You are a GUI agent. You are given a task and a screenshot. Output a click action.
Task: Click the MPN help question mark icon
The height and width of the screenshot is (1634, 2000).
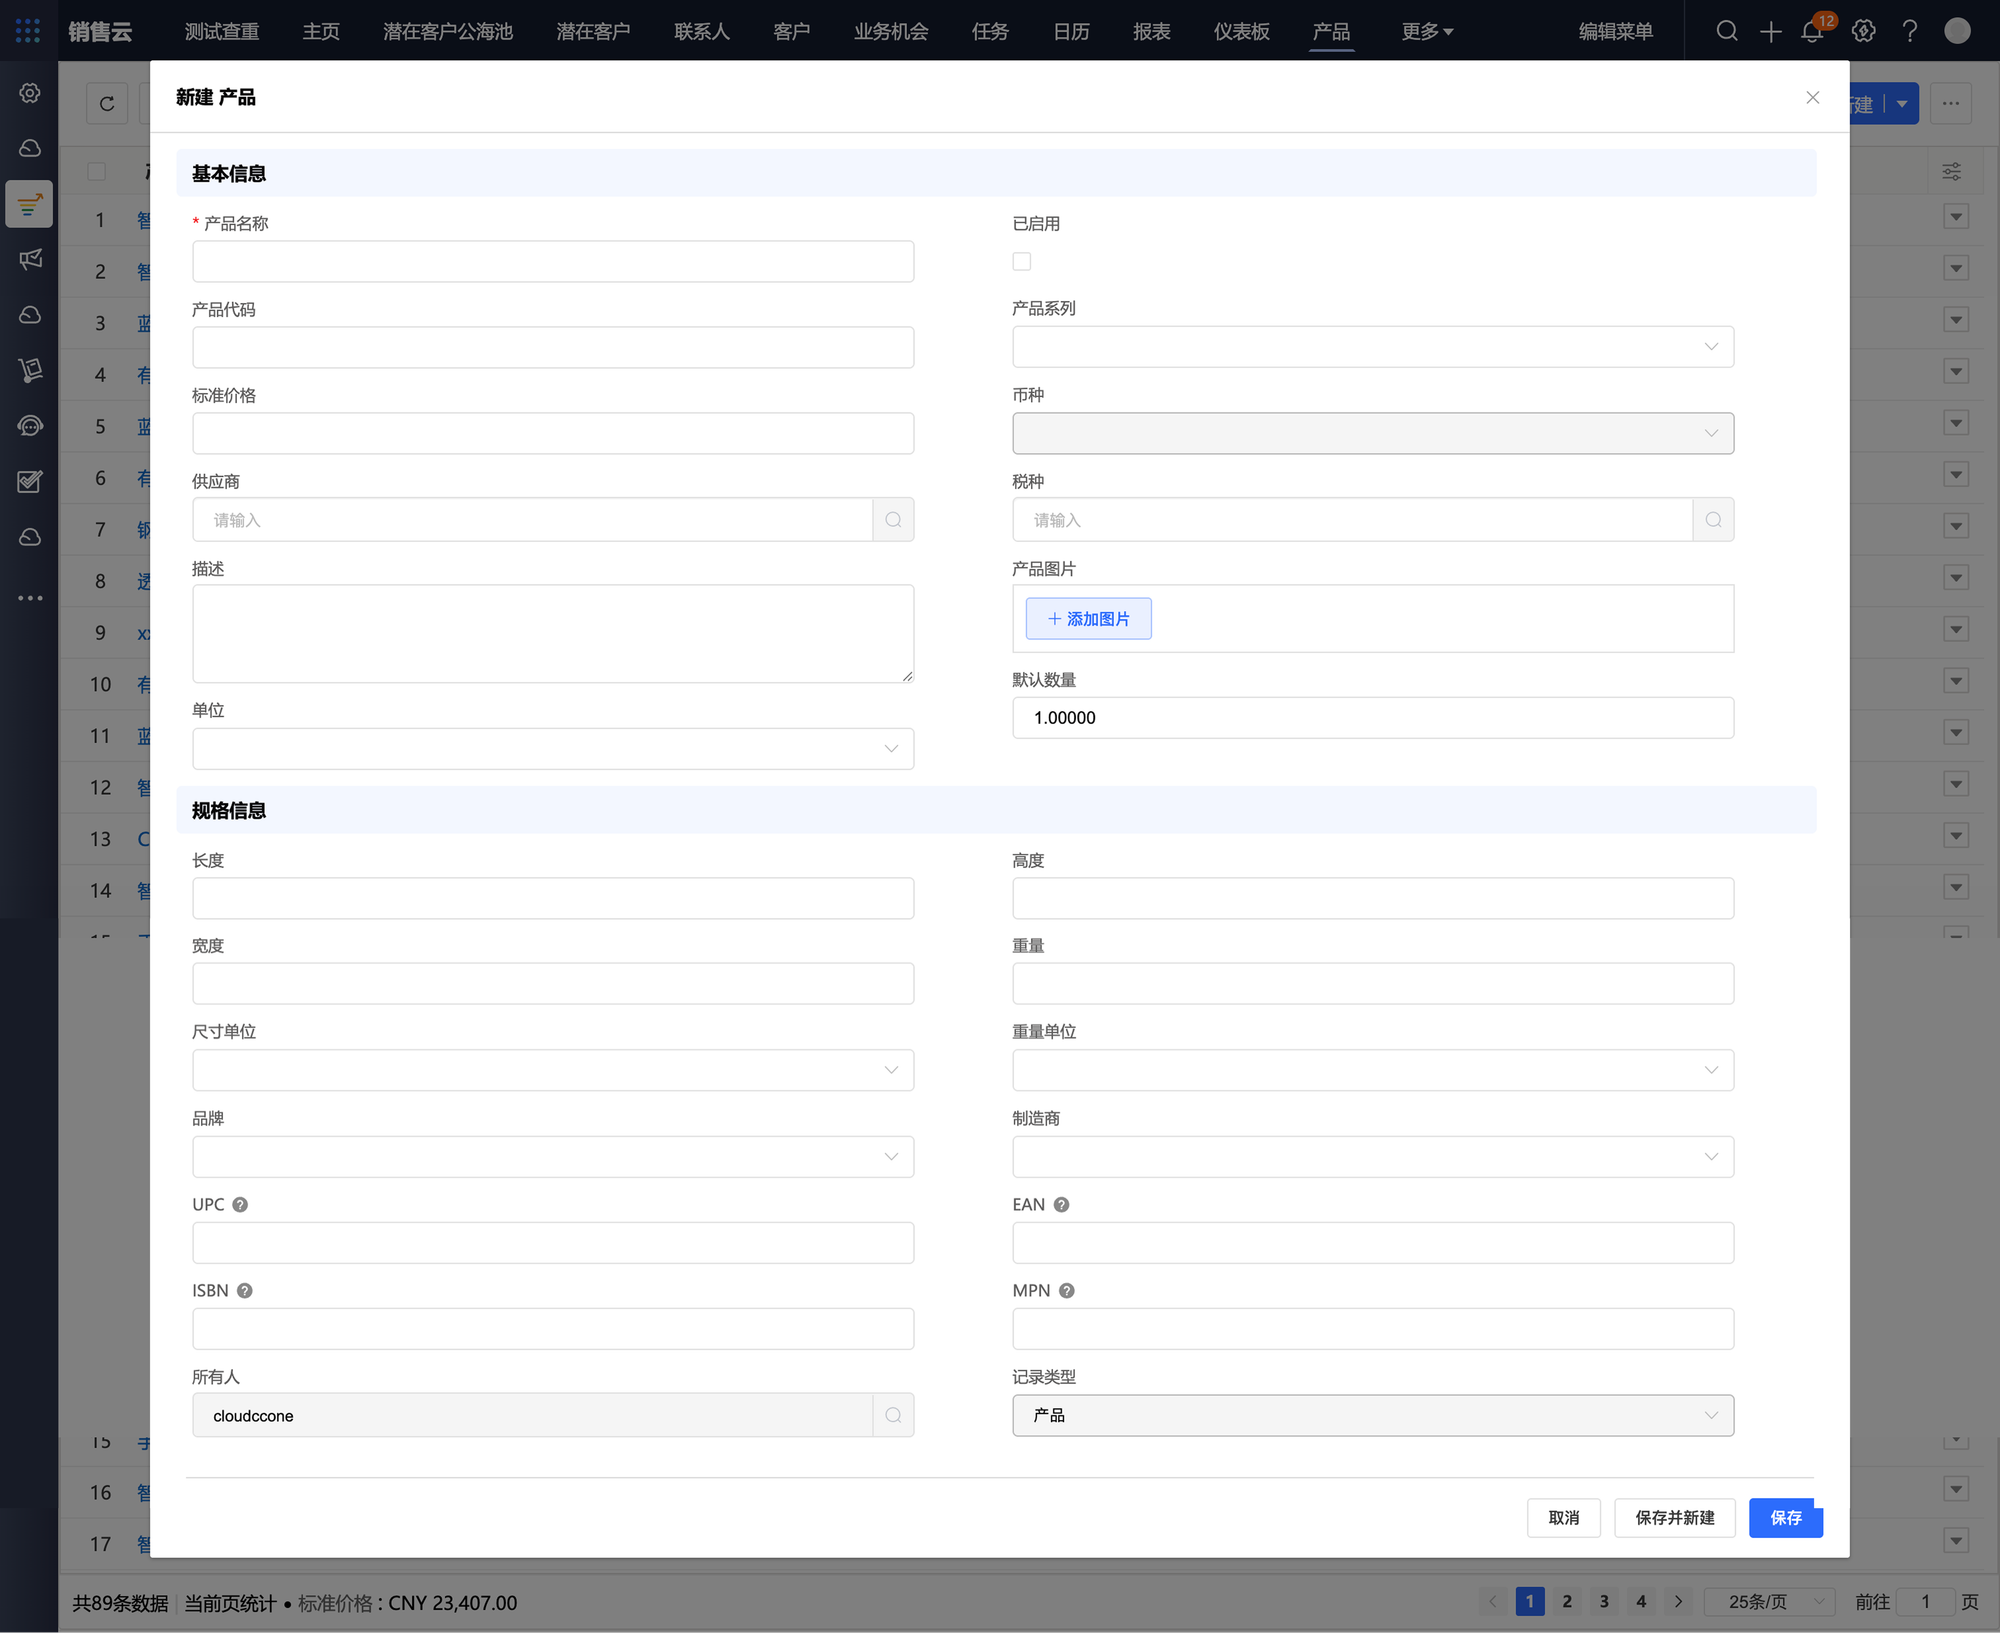point(1067,1291)
